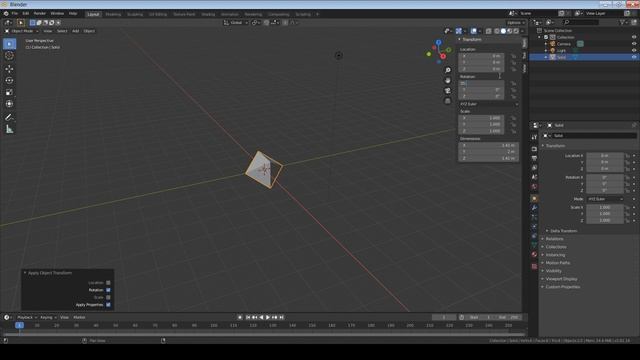Toggle Collection checkbox in outliner

(x=546, y=37)
